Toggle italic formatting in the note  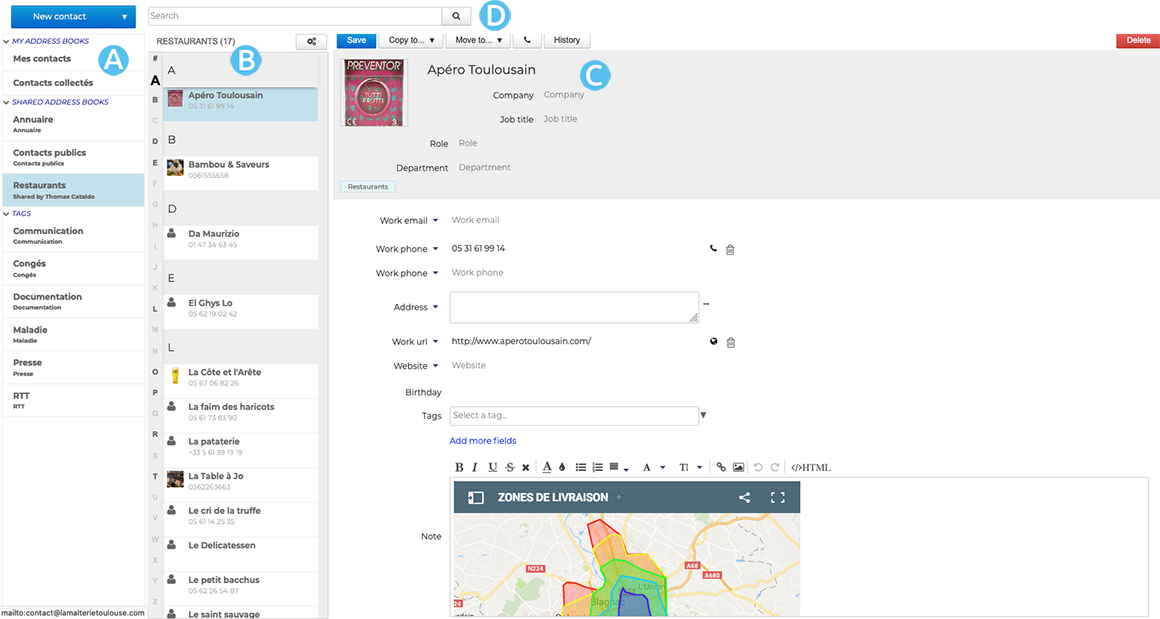point(475,467)
